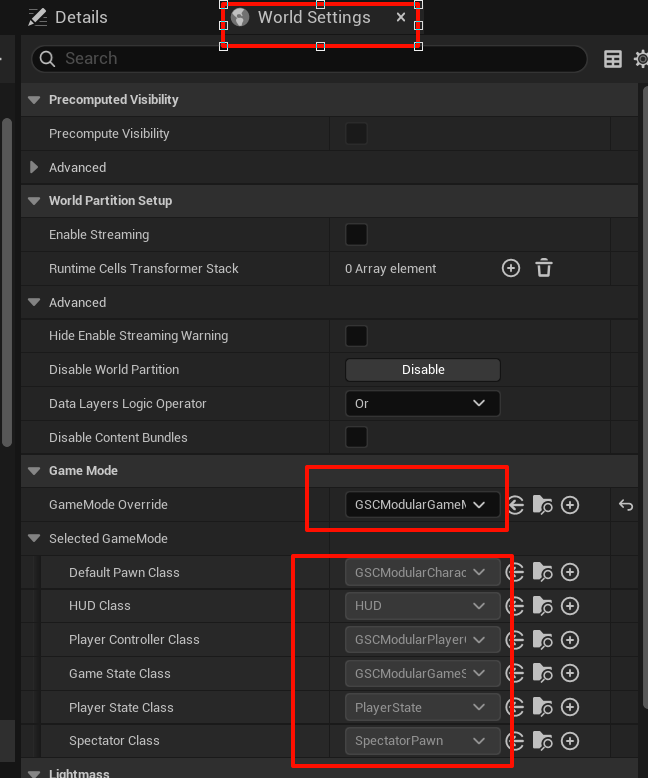Collapse the World Partition Setup section
The image size is (648, 778).
[35, 201]
